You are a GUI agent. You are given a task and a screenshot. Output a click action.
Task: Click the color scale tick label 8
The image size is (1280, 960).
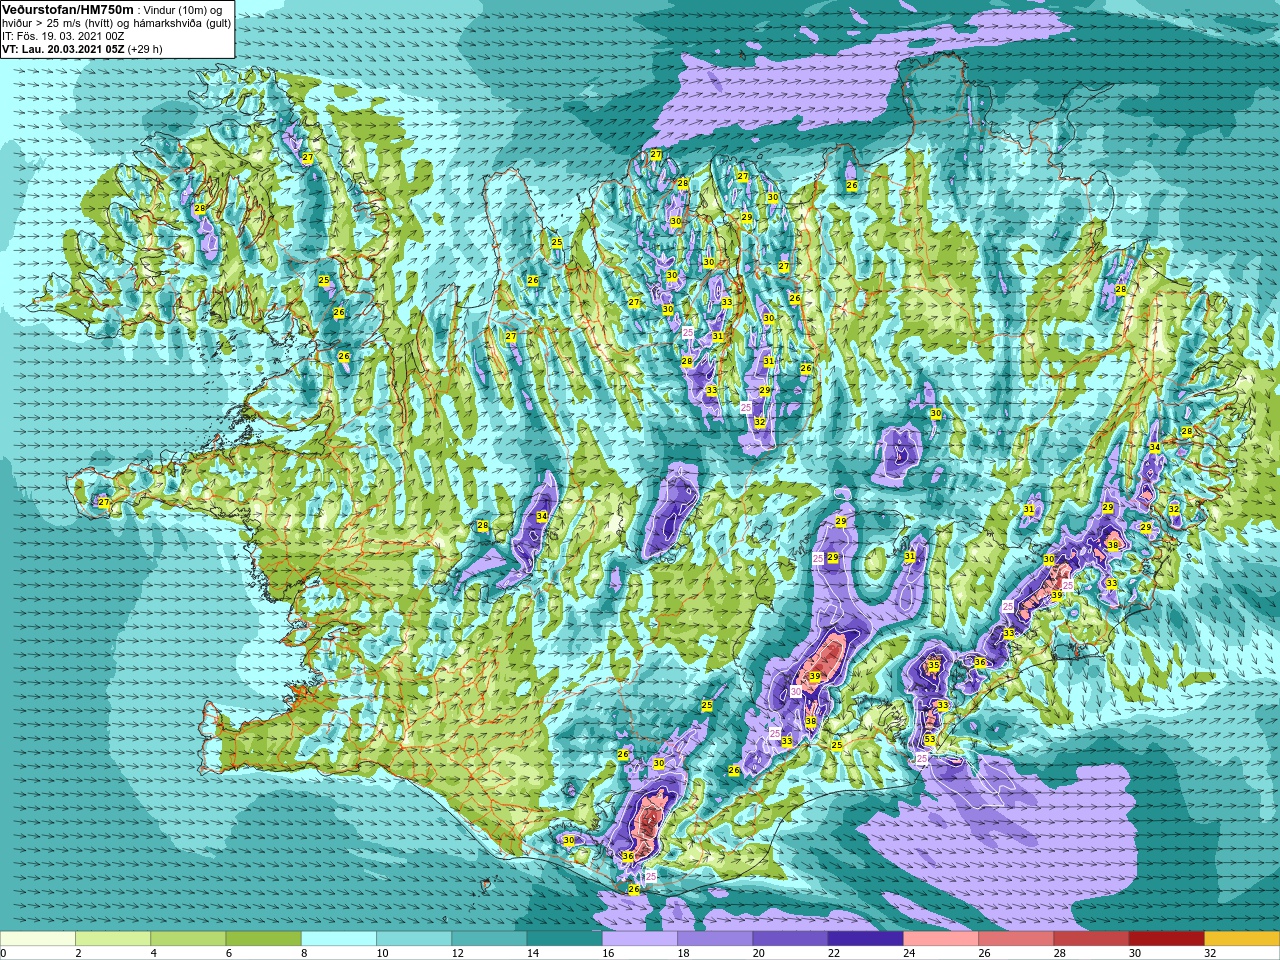point(304,953)
